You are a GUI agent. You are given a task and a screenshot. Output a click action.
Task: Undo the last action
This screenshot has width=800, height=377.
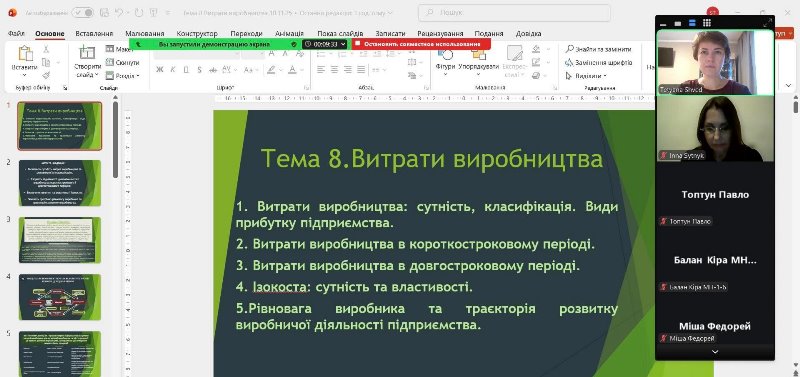[x=119, y=12]
